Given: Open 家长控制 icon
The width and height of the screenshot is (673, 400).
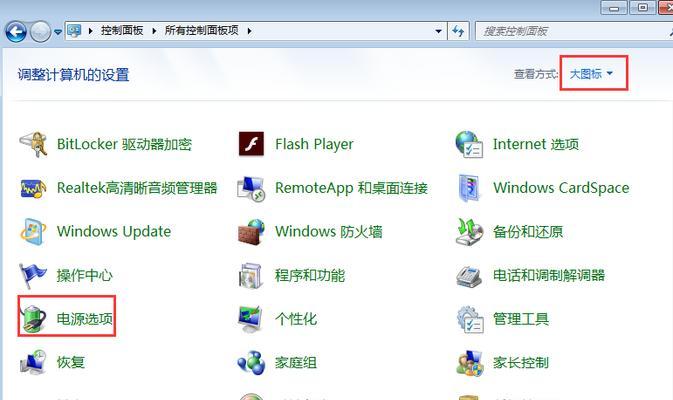Looking at the screenshot, I should [470, 363].
